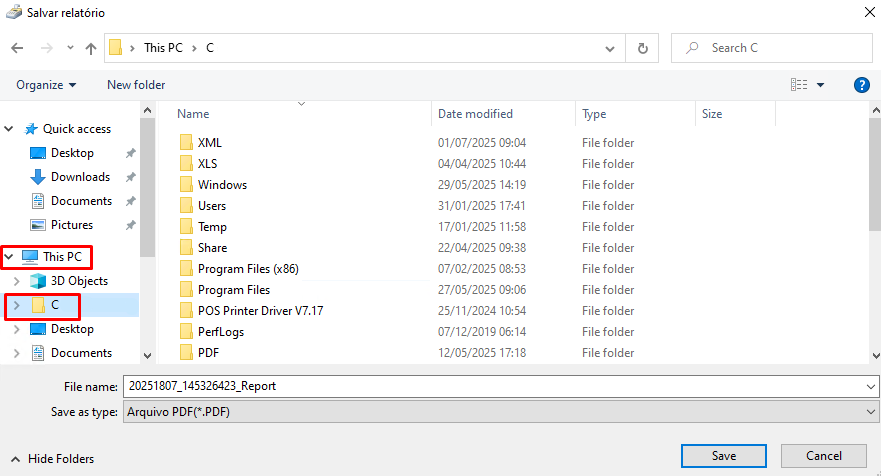Sort by Date modified column
The height and width of the screenshot is (476, 881).
[475, 114]
